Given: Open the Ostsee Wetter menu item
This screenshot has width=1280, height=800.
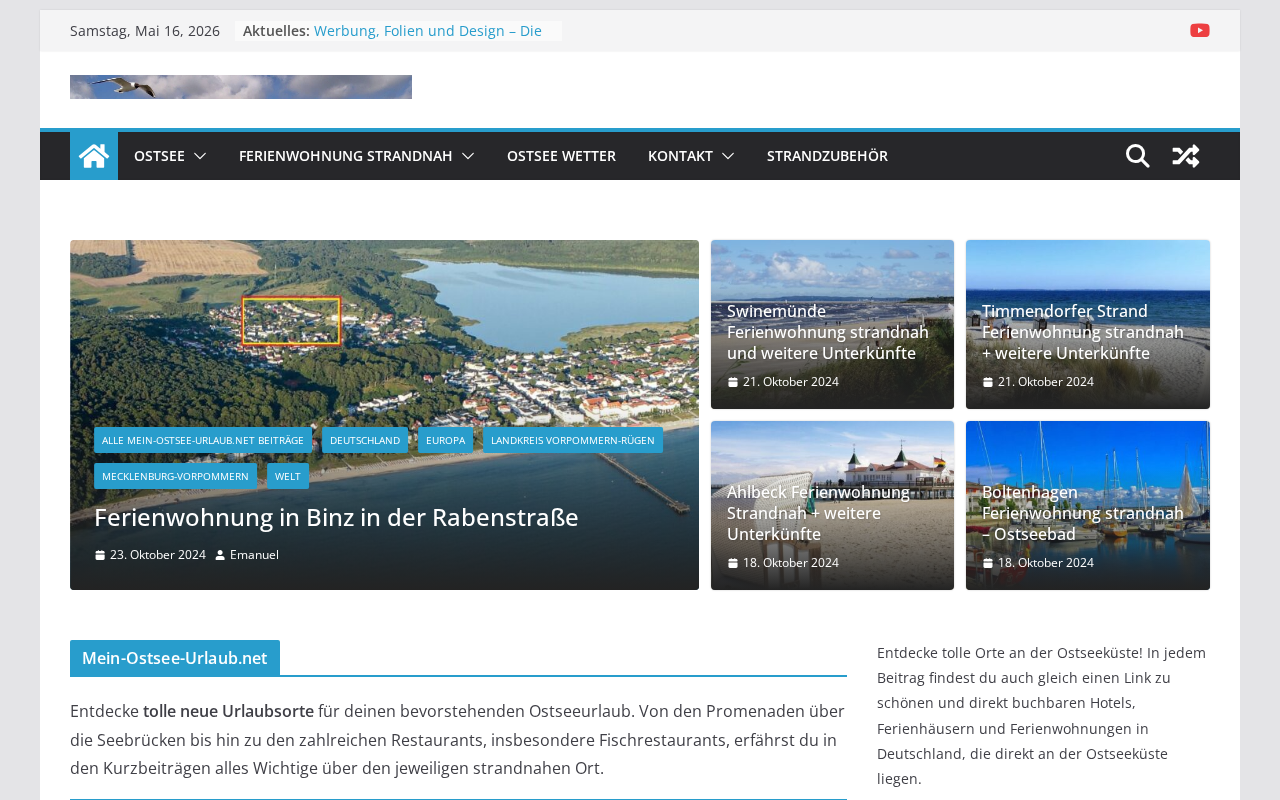Looking at the screenshot, I should pyautogui.click(x=561, y=156).
